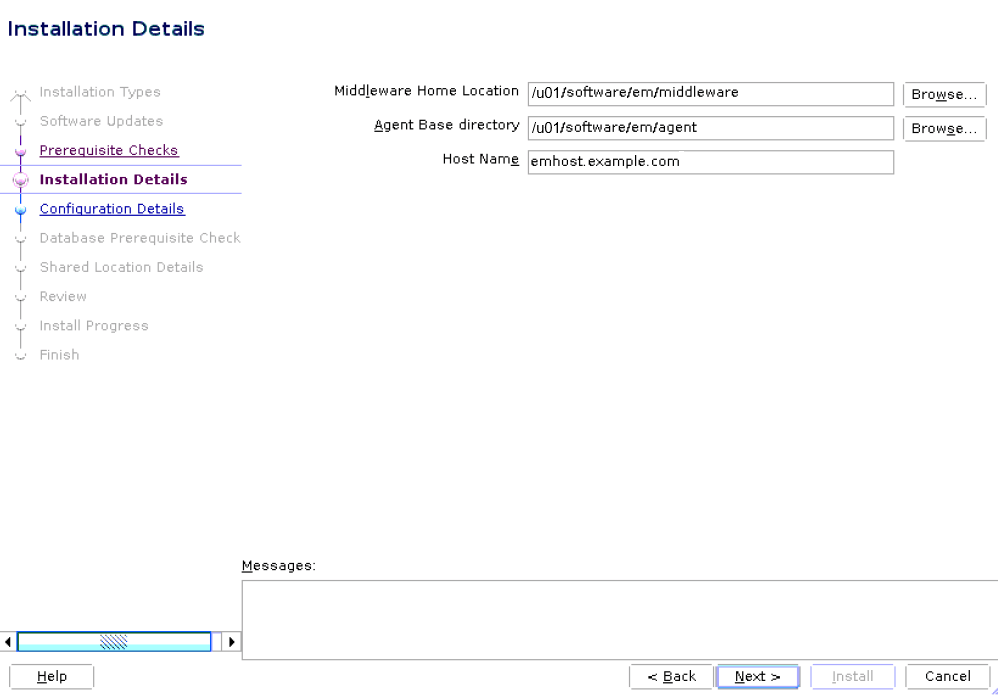The width and height of the screenshot is (998, 696).
Task: Click the Agent Base directory label
Action: 447,125
